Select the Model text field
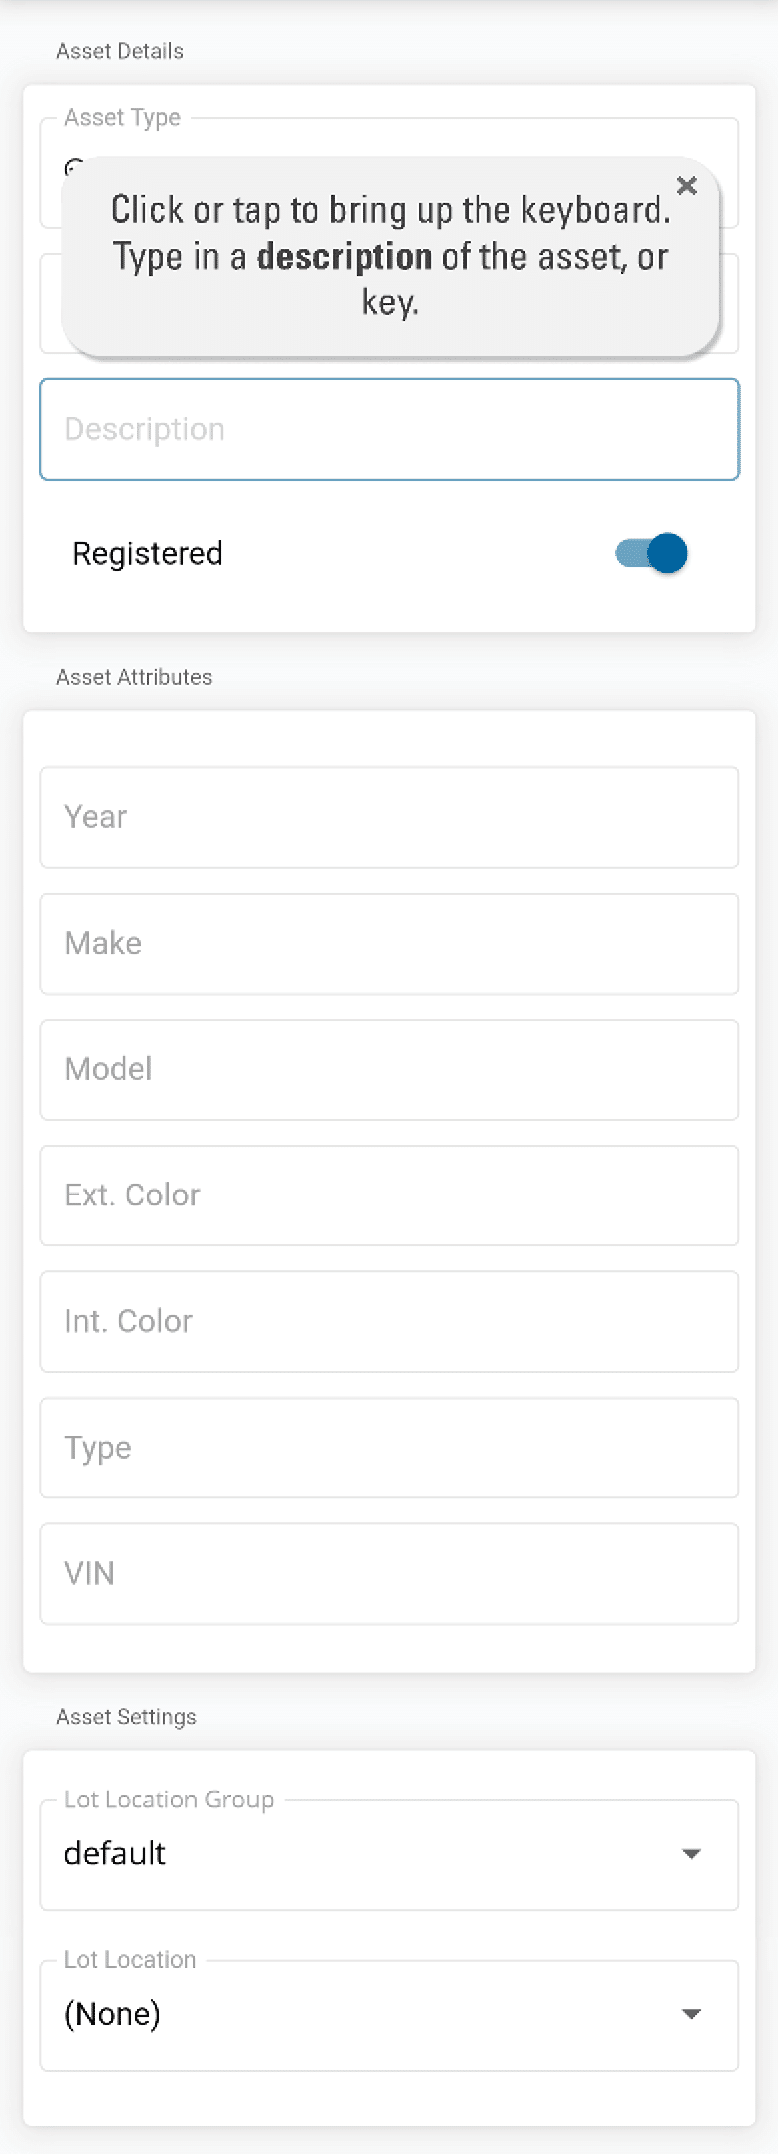 click(389, 1070)
